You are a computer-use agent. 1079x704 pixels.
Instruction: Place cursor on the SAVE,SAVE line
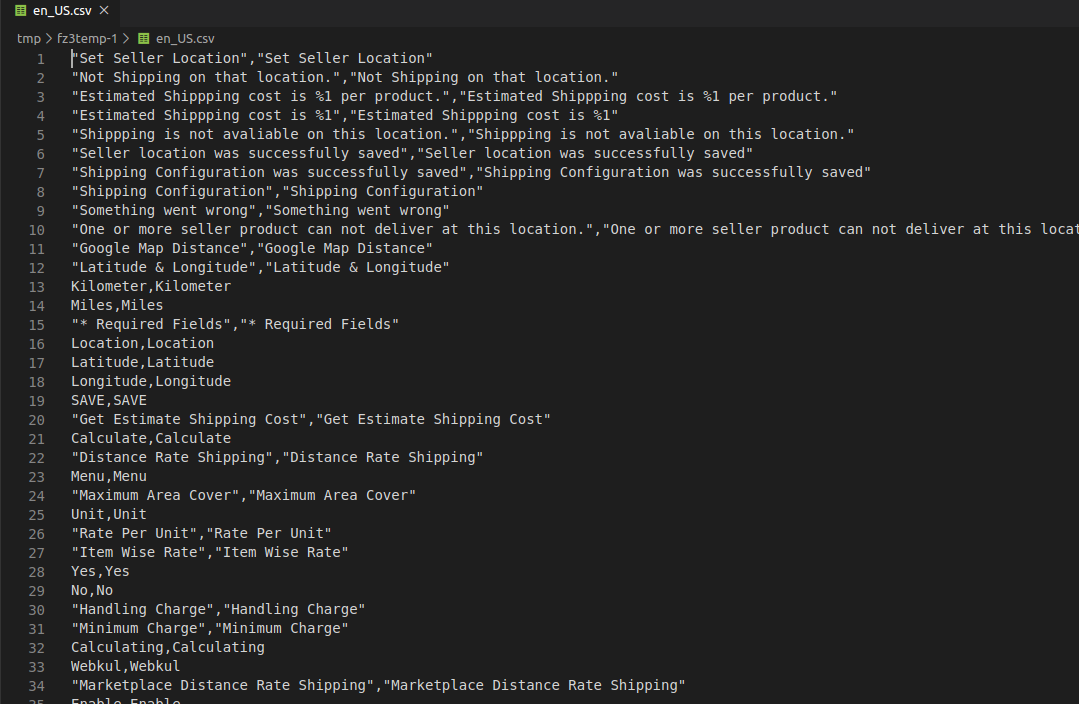coord(108,400)
